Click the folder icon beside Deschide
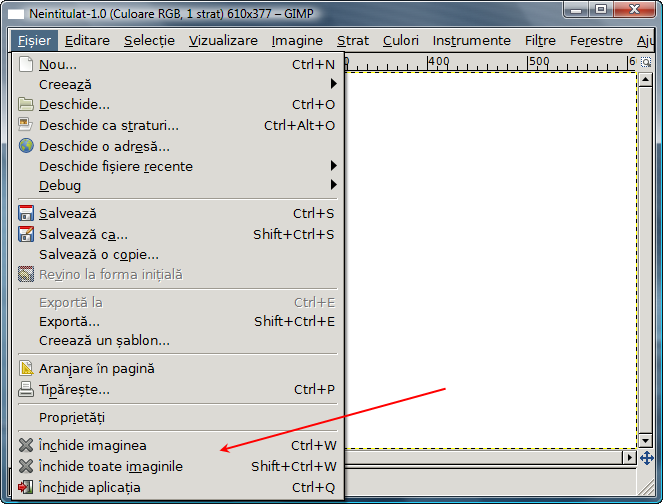This screenshot has width=663, height=504. pyautogui.click(x=26, y=105)
